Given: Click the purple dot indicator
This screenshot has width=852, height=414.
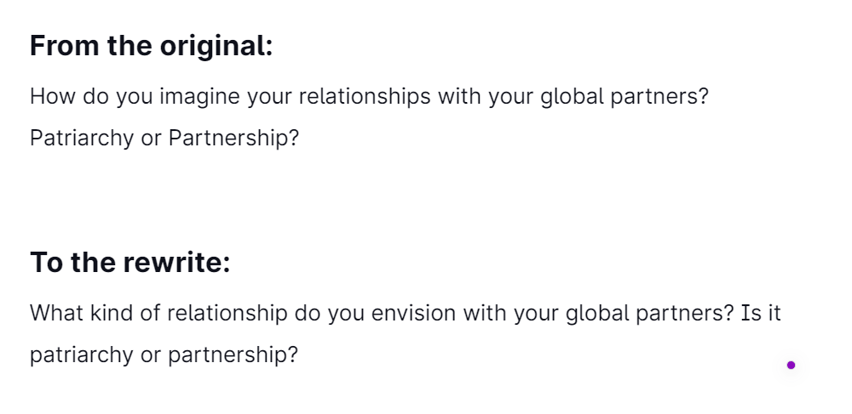Looking at the screenshot, I should pyautogui.click(x=791, y=365).
